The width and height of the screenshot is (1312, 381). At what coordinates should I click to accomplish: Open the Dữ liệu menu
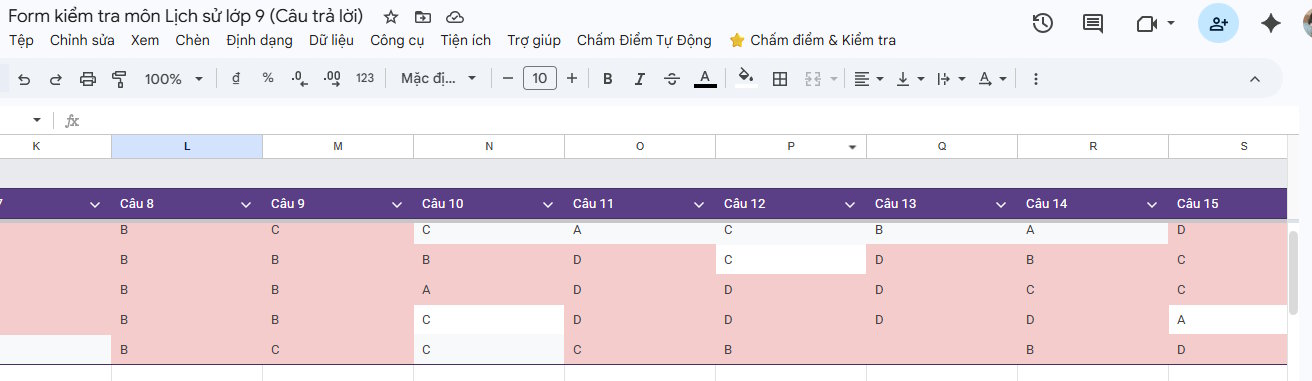pyautogui.click(x=331, y=40)
